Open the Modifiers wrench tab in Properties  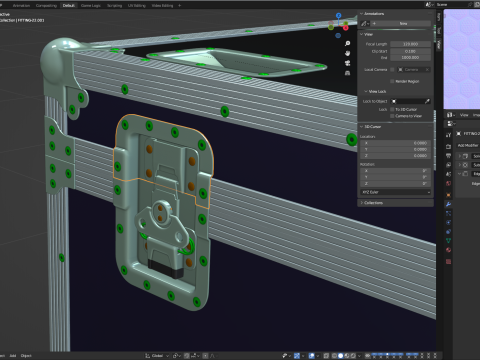coord(448,204)
